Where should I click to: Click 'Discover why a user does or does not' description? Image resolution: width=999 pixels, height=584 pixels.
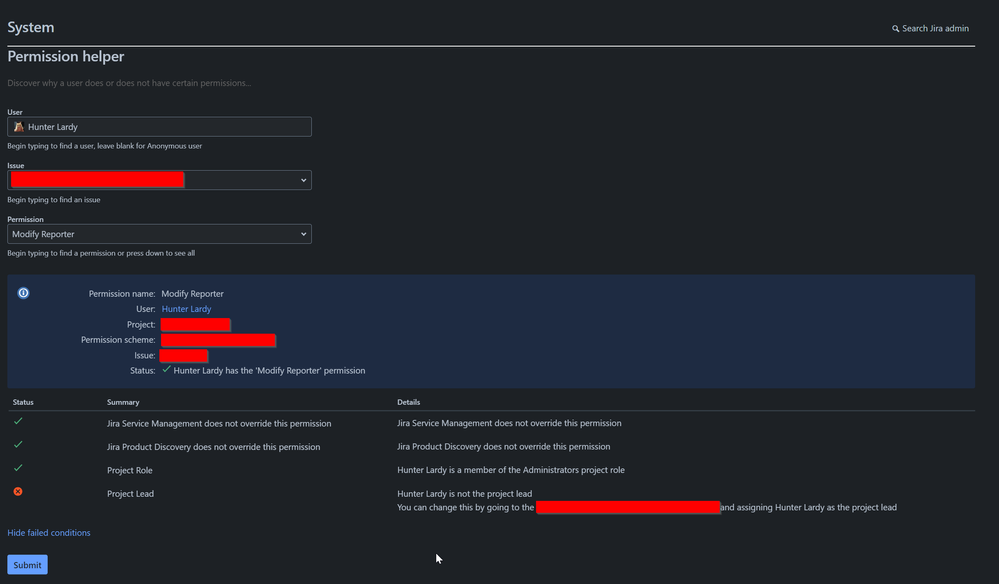pyautogui.click(x=129, y=83)
